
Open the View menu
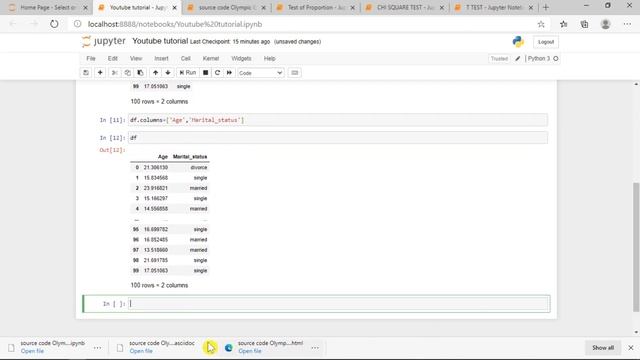pos(136,58)
